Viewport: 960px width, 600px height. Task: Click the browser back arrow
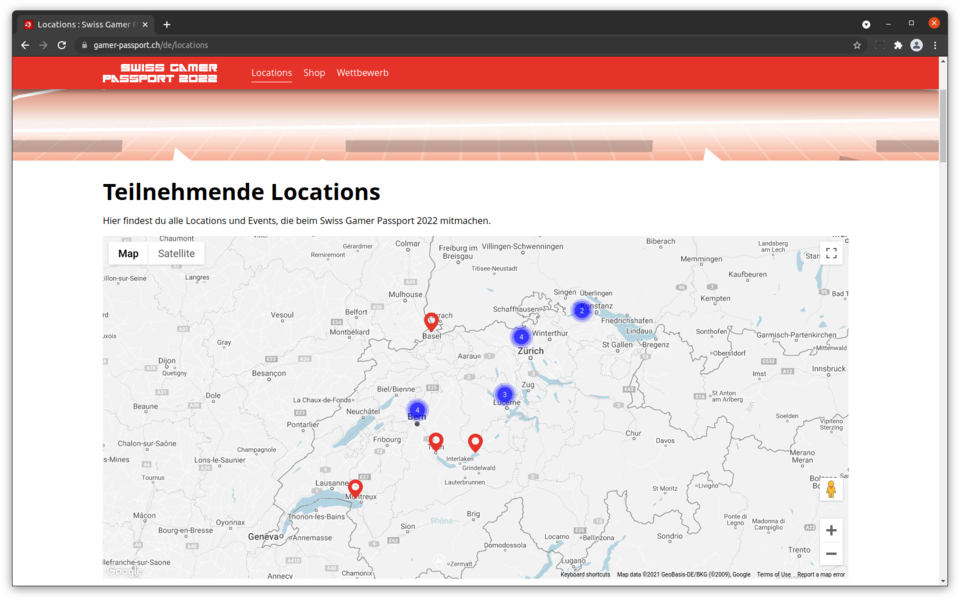25,45
